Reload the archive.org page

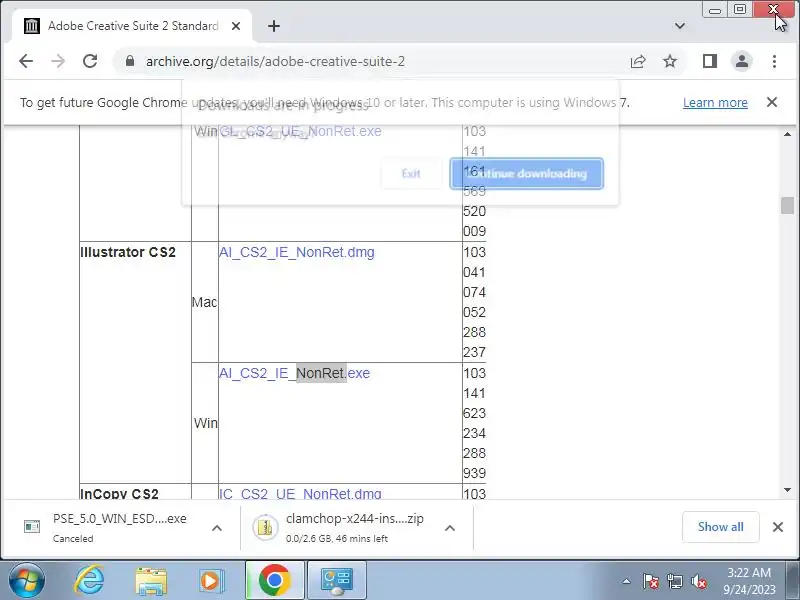pos(90,61)
